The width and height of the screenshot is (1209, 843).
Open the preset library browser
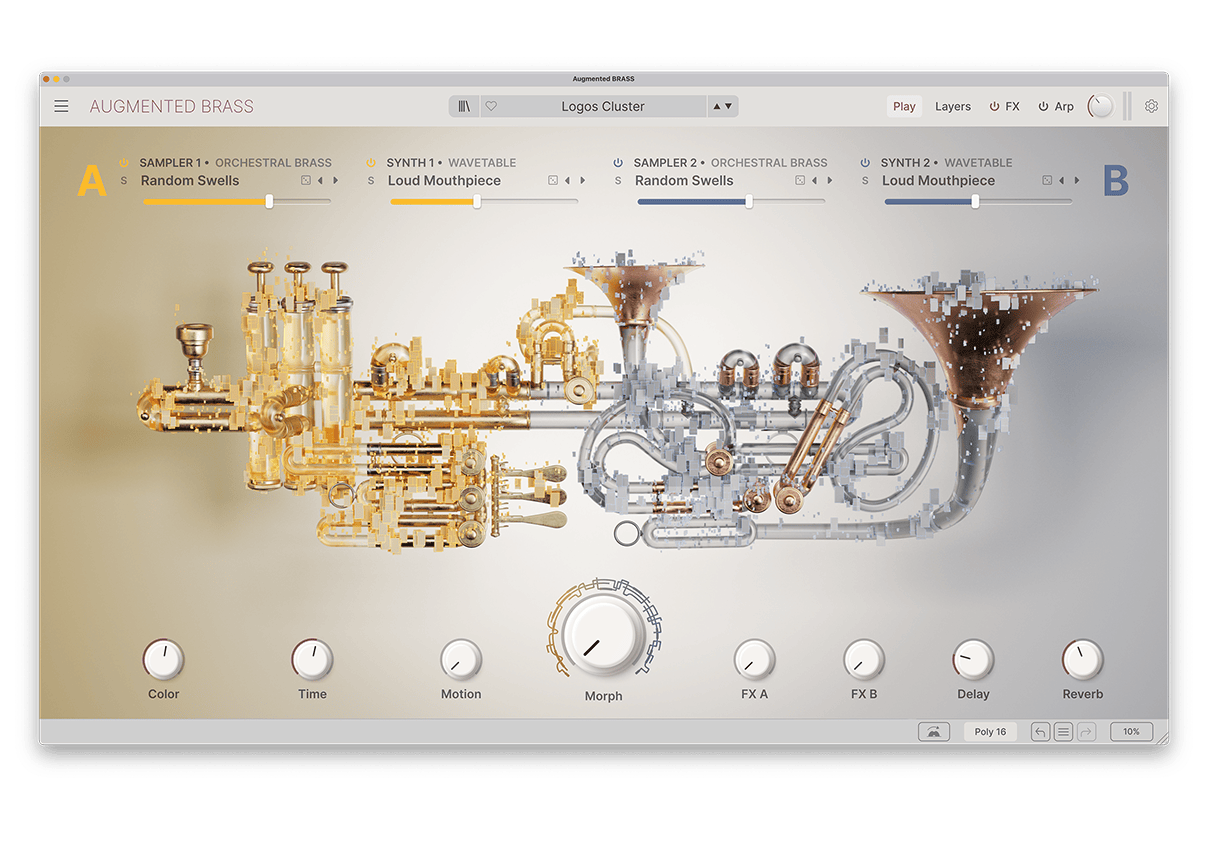(x=464, y=106)
